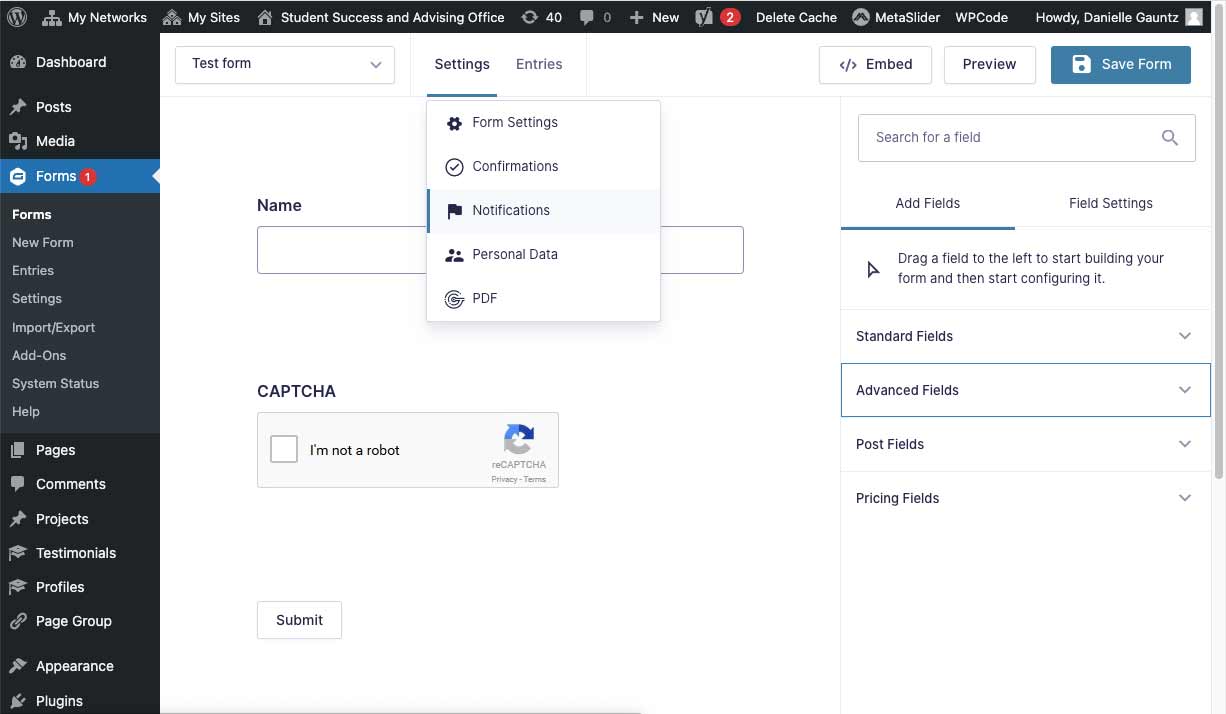Open Pages in sidebar
Viewport: 1226px width, 714px height.
click(80, 450)
